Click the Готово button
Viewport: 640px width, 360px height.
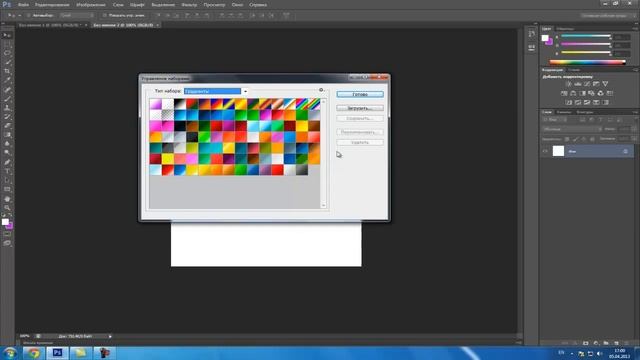pos(360,94)
